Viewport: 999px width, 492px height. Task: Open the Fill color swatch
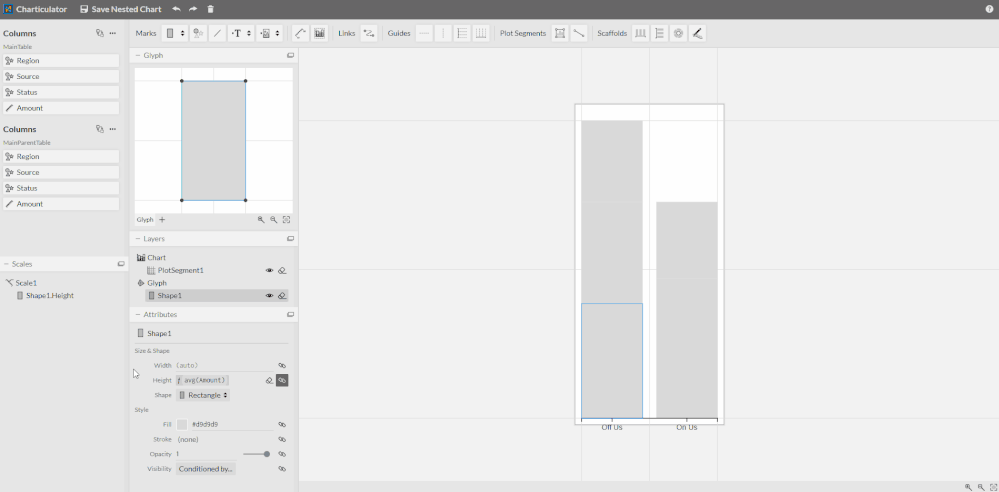pos(182,424)
